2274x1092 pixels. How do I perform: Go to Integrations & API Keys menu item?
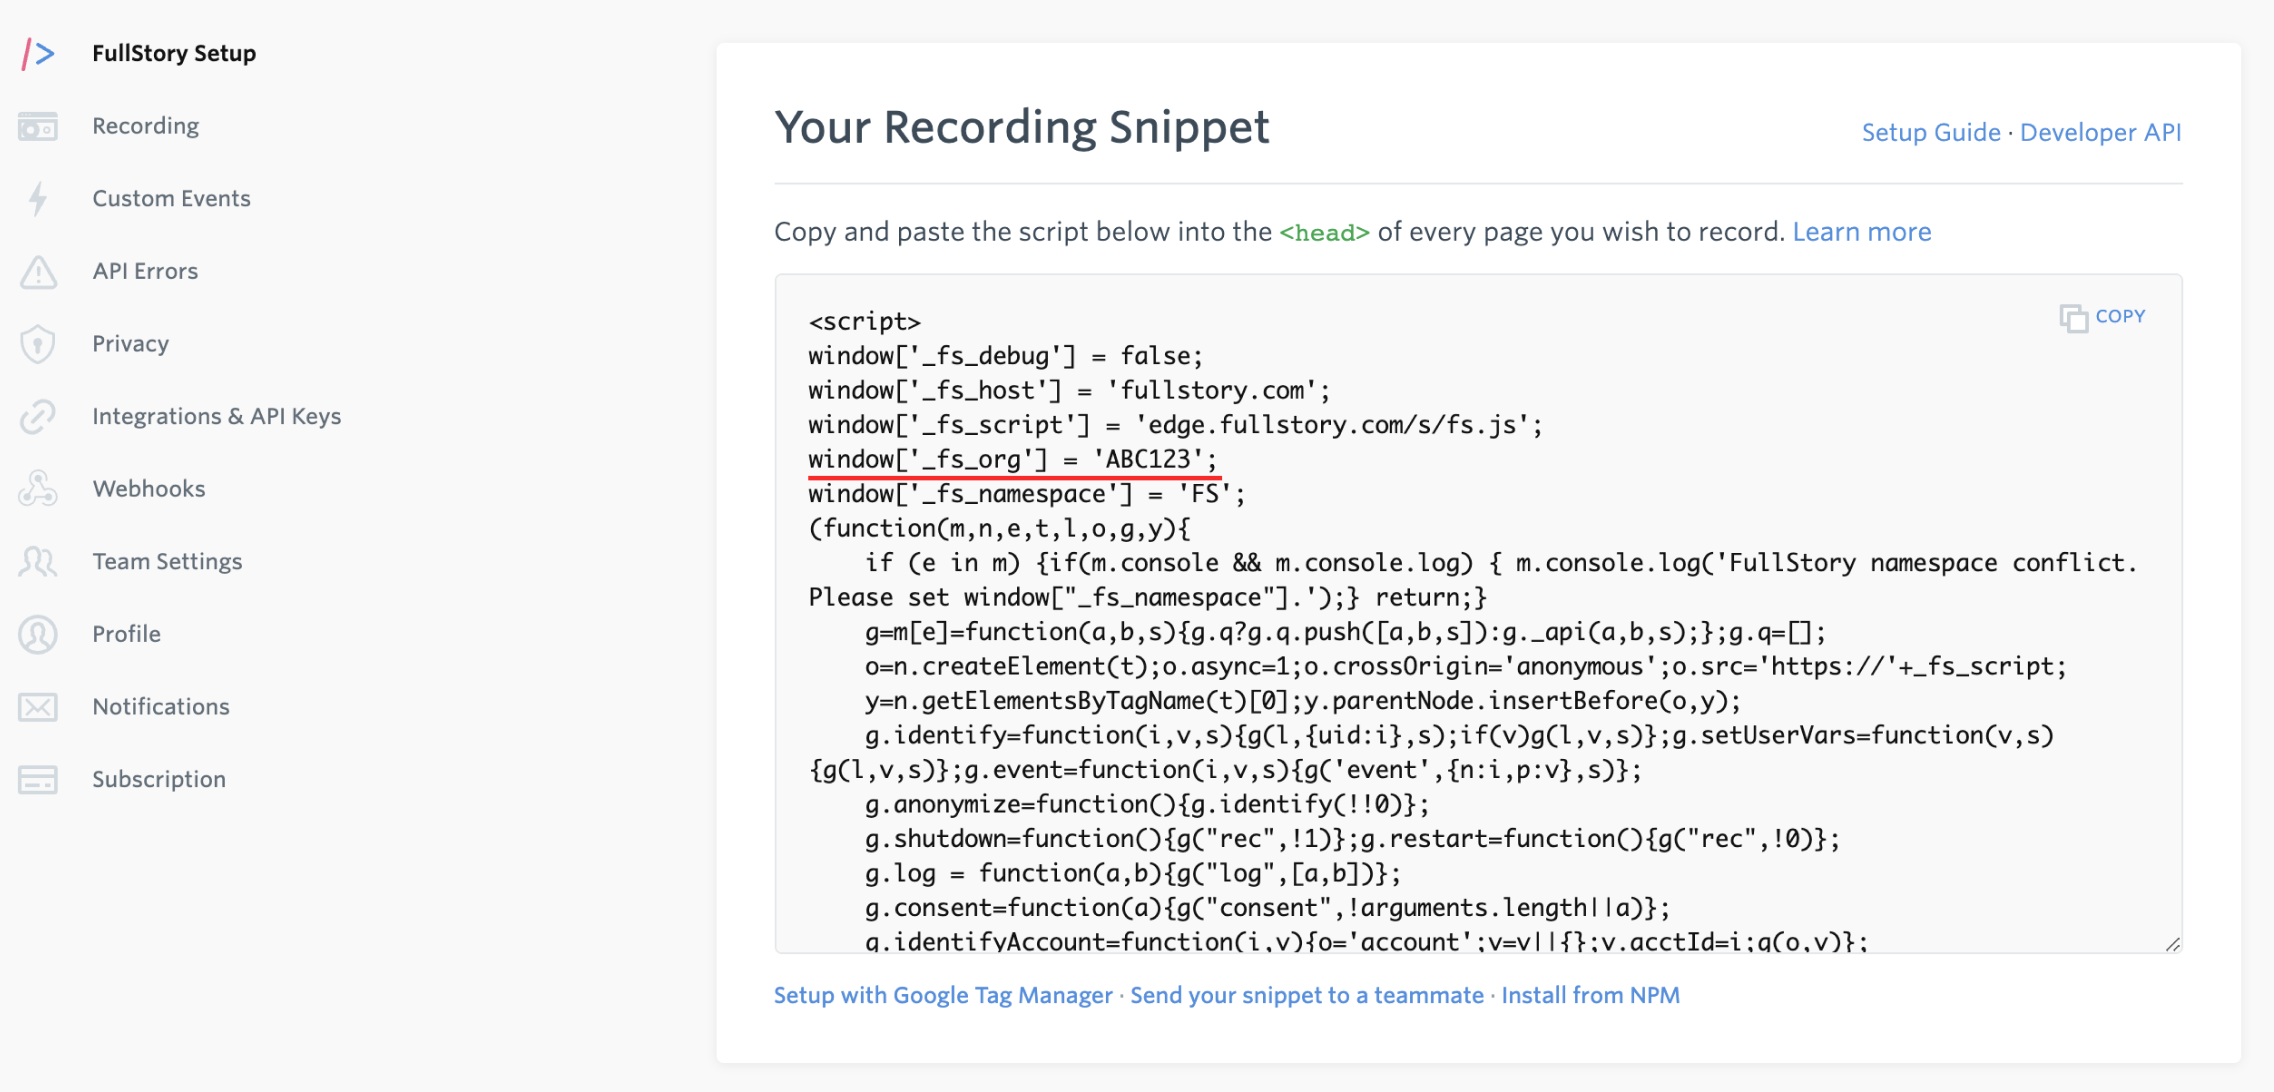tap(217, 416)
